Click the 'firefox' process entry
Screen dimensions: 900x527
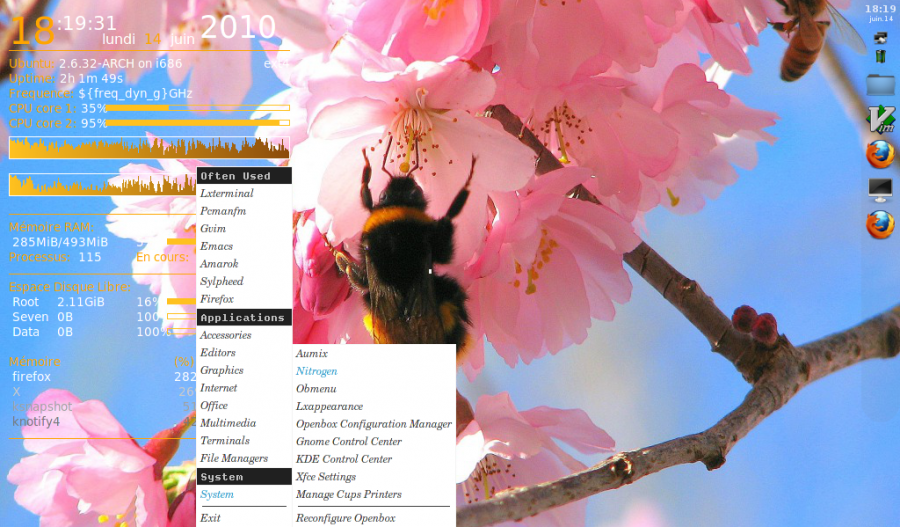[32, 377]
